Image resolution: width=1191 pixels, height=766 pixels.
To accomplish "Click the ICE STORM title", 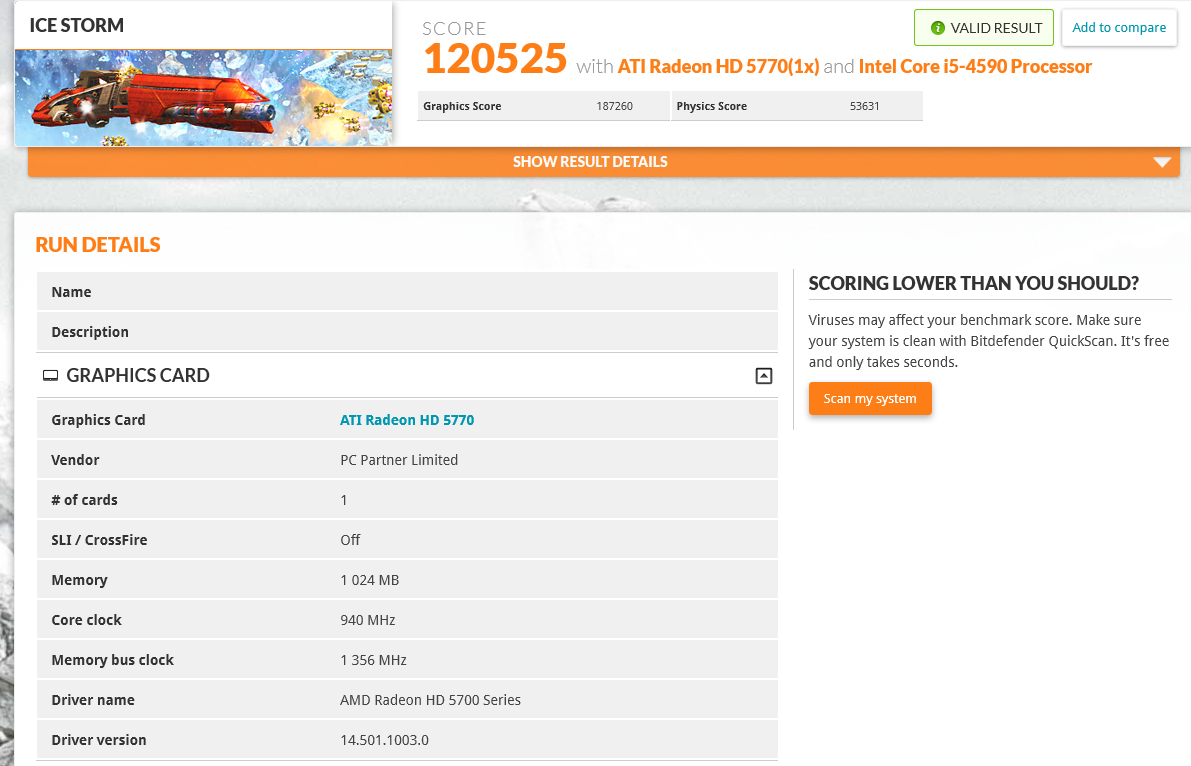I will click(x=77, y=25).
